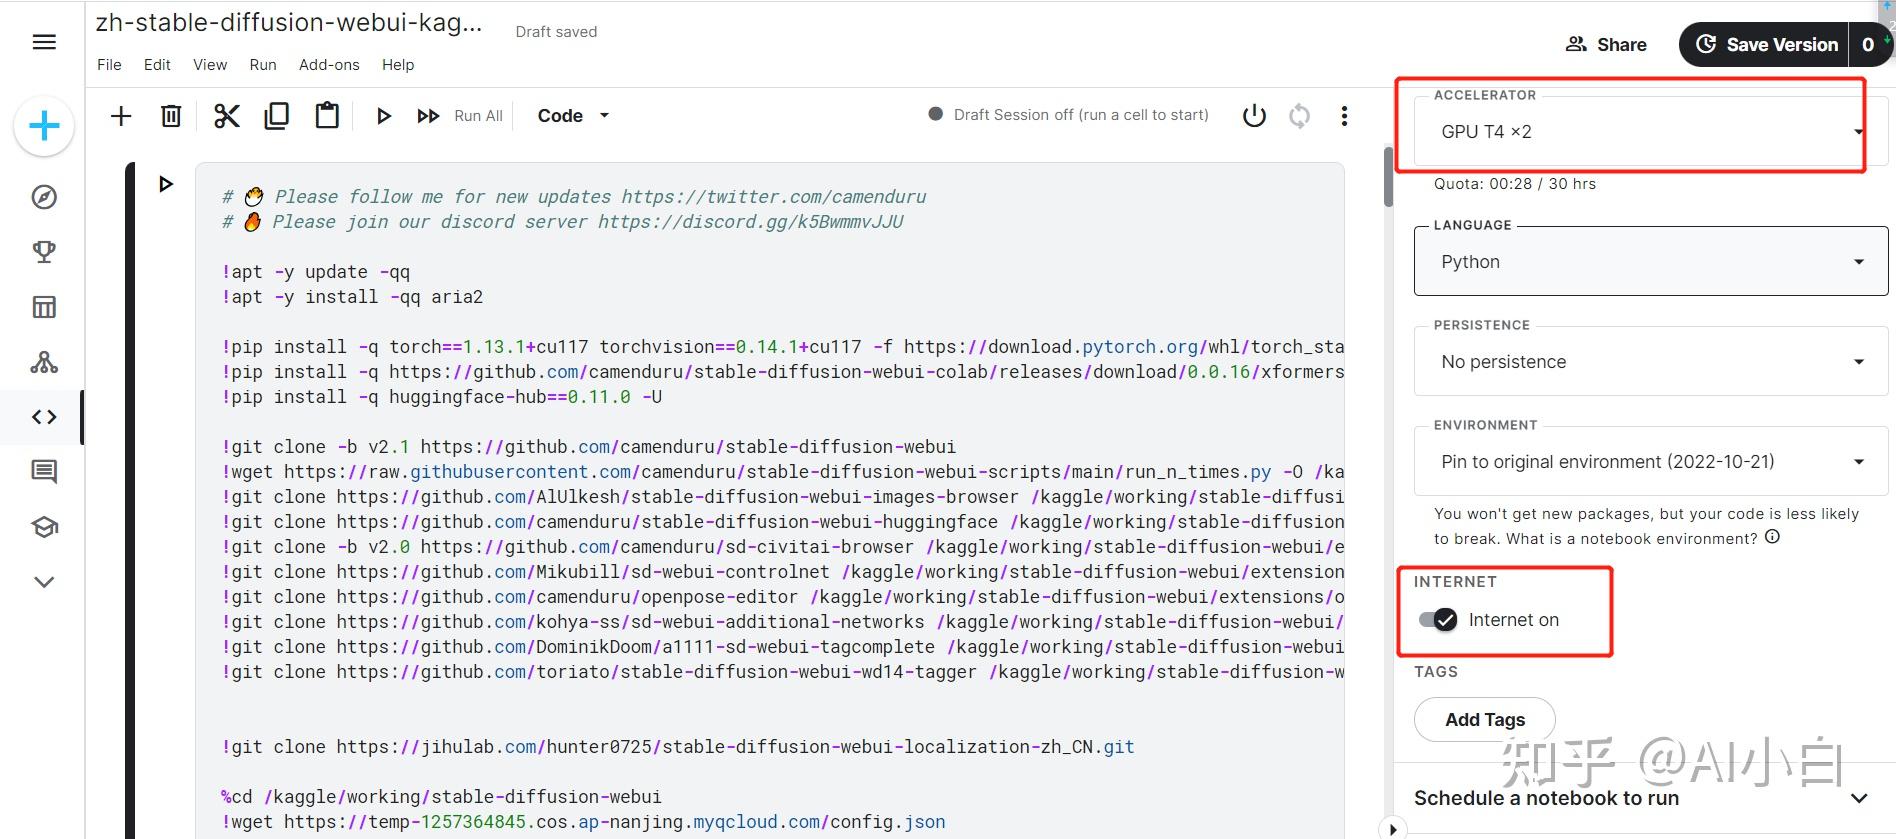Click the add cell plus icon
The width and height of the screenshot is (1896, 839).
[x=121, y=116]
